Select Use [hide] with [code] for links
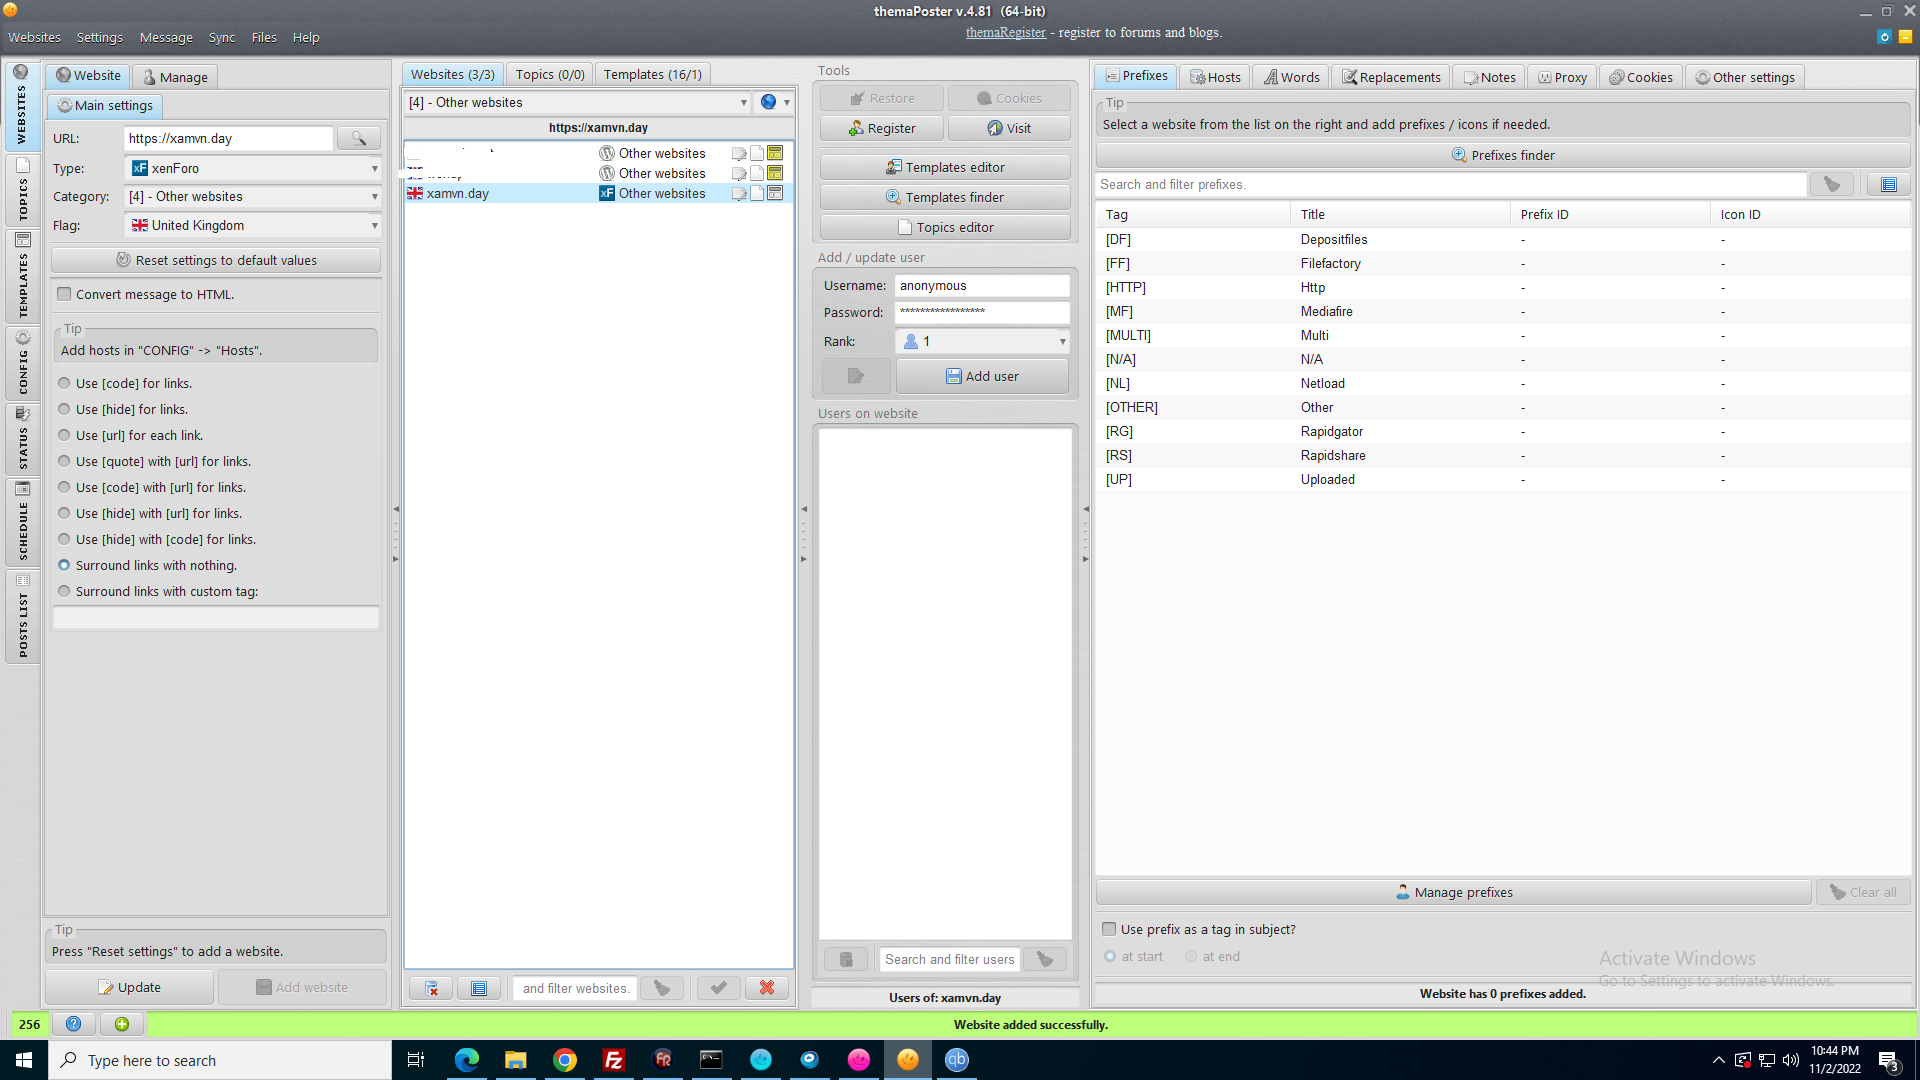1920x1080 pixels. point(64,539)
